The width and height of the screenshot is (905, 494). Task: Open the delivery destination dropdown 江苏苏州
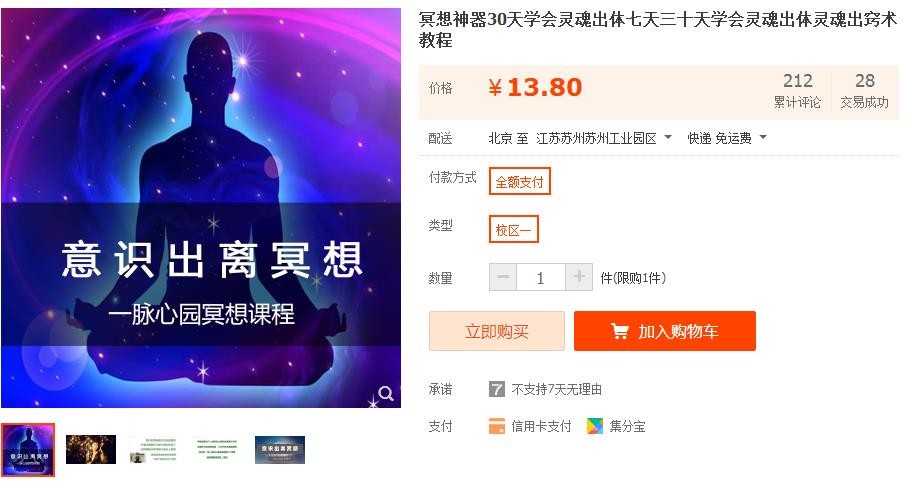[x=604, y=138]
